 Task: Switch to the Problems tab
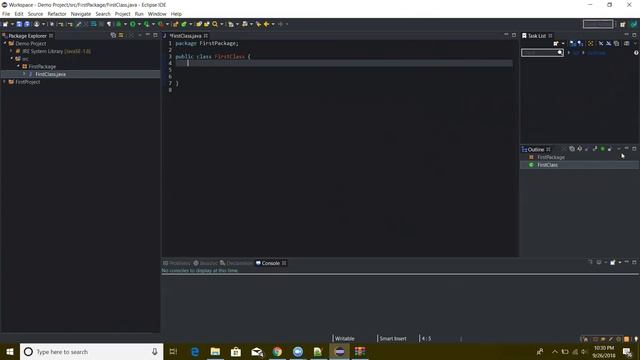coord(177,263)
